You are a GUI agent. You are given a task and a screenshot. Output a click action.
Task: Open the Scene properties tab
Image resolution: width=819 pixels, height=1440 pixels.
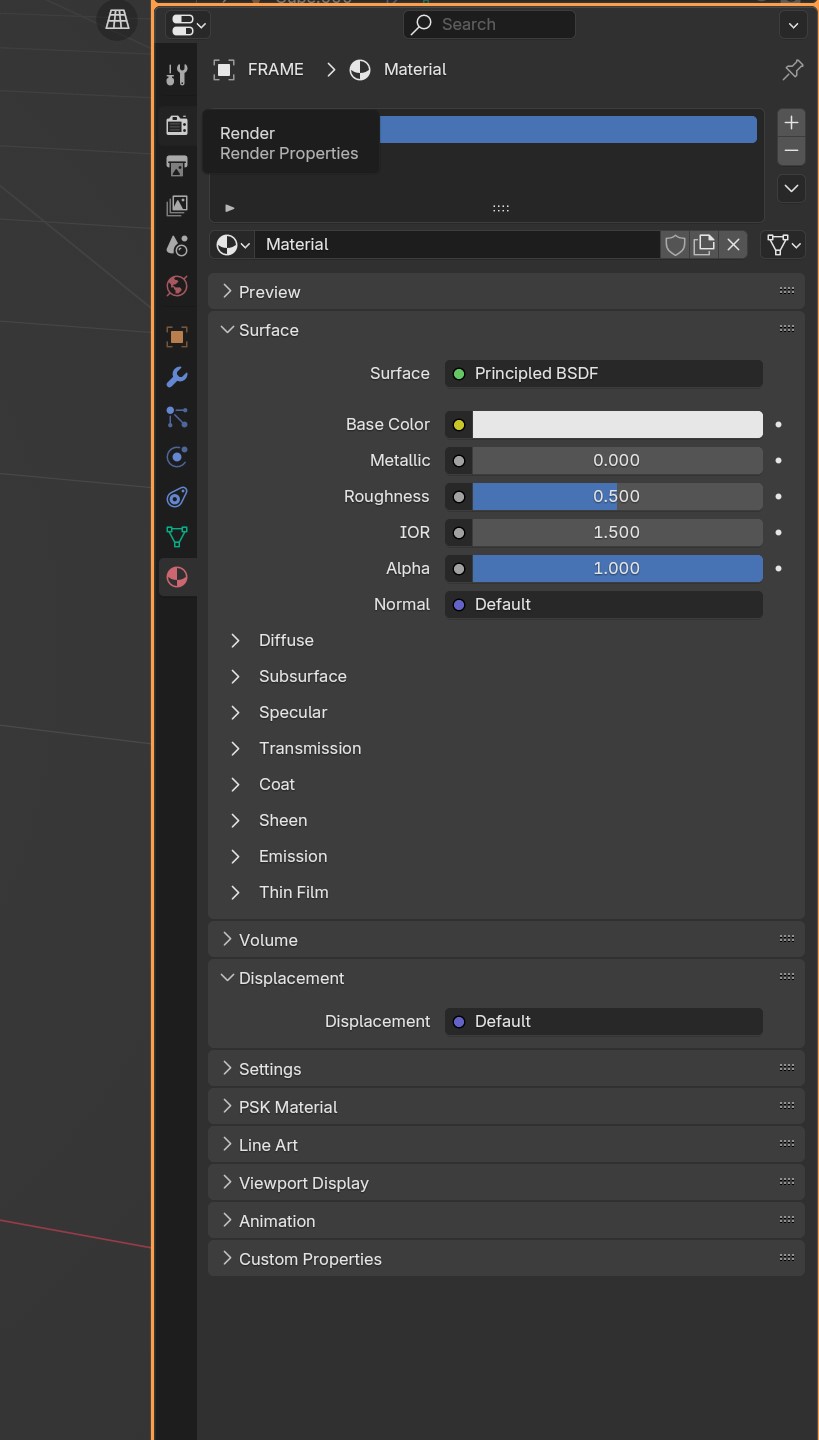[x=177, y=245]
